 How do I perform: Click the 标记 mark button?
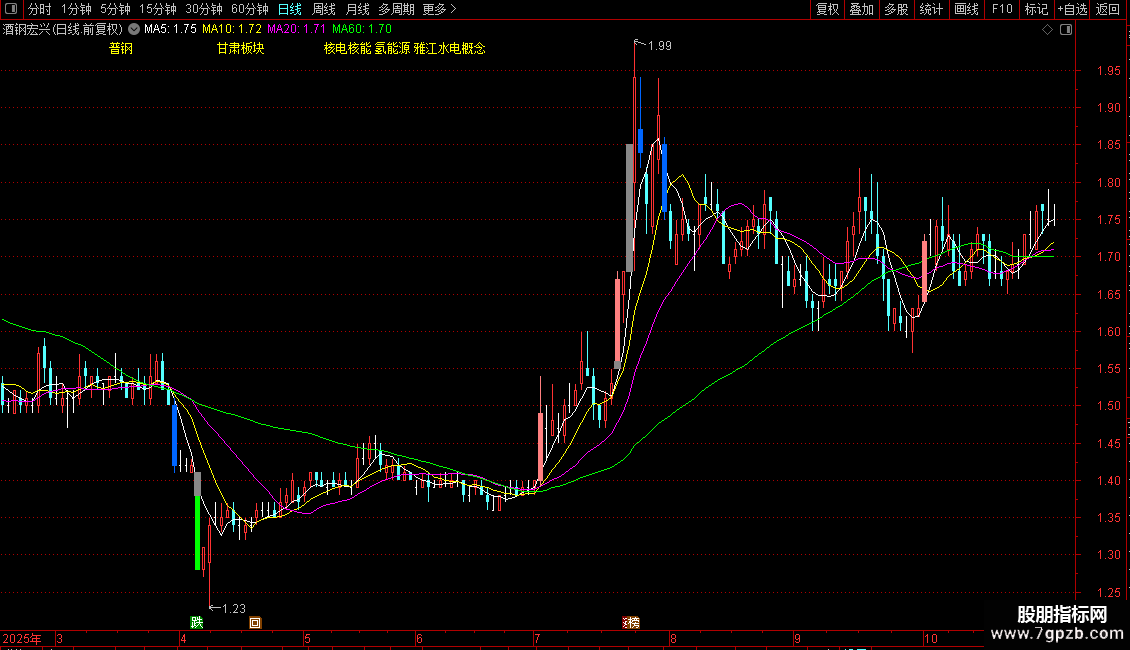point(1036,9)
